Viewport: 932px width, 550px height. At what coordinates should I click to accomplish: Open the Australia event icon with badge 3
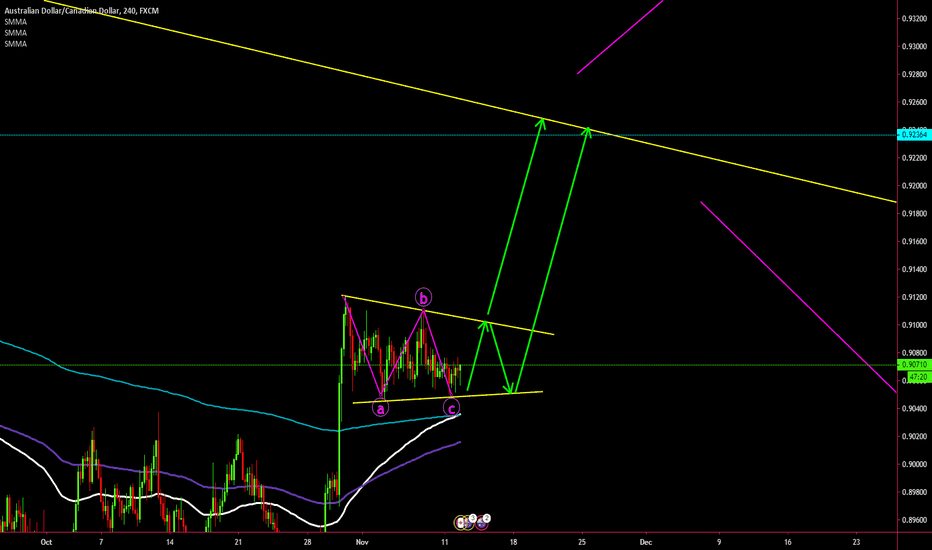tap(469, 523)
